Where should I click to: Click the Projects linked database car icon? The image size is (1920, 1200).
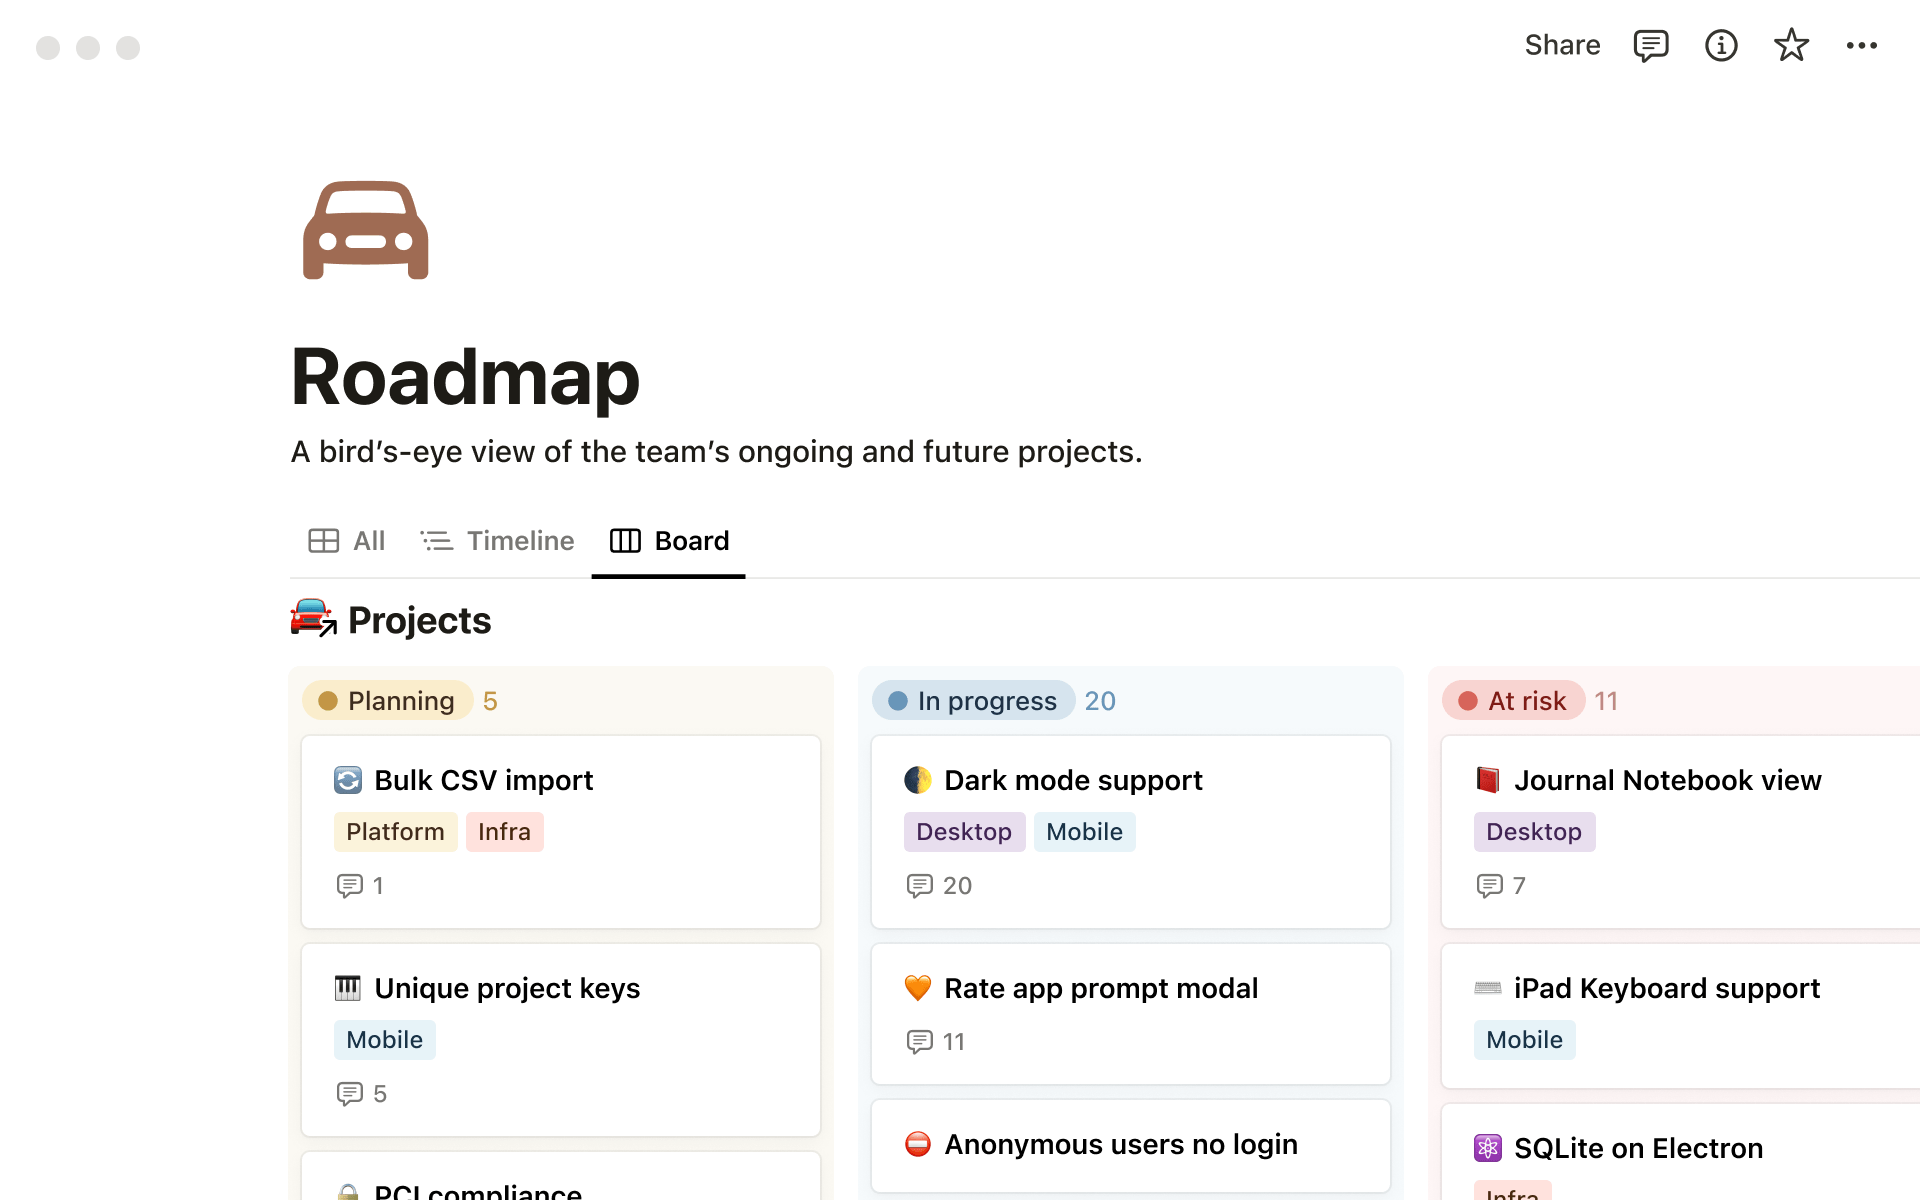[x=312, y=618]
